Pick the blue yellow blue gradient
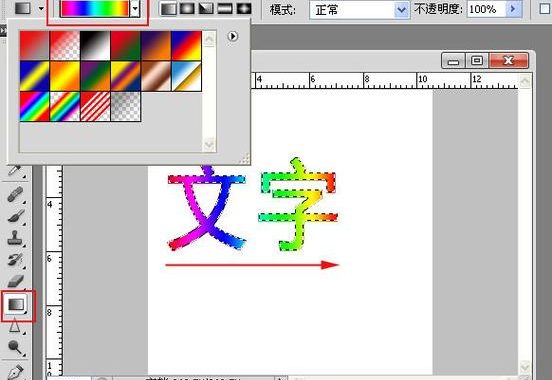 (34, 76)
